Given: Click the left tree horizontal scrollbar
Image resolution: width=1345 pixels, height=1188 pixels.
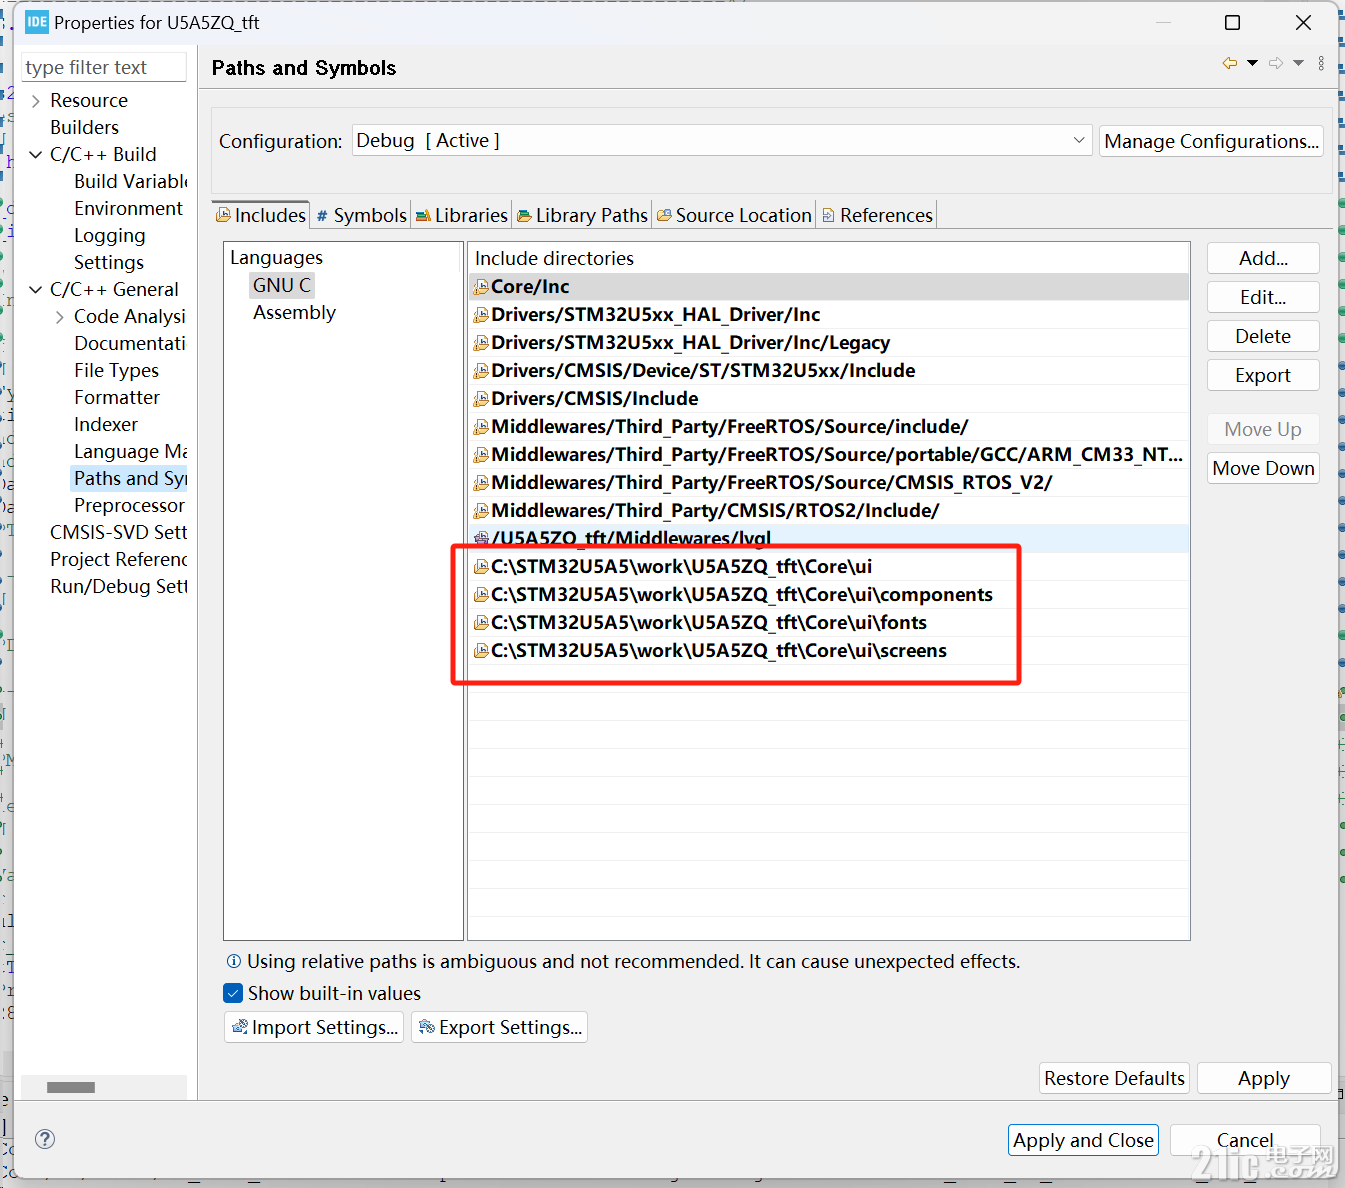Looking at the screenshot, I should pyautogui.click(x=71, y=1087).
